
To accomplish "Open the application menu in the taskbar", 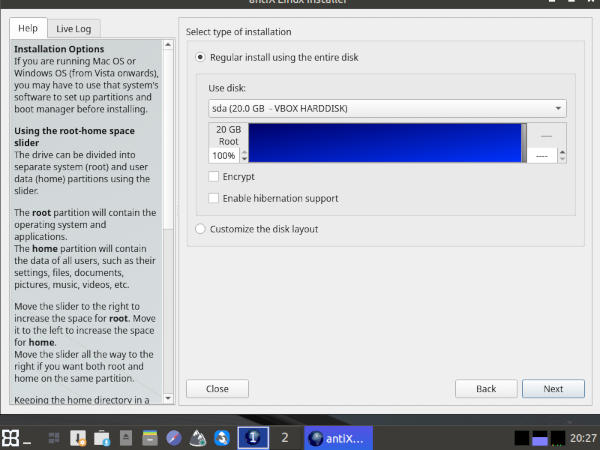I will (x=12, y=437).
